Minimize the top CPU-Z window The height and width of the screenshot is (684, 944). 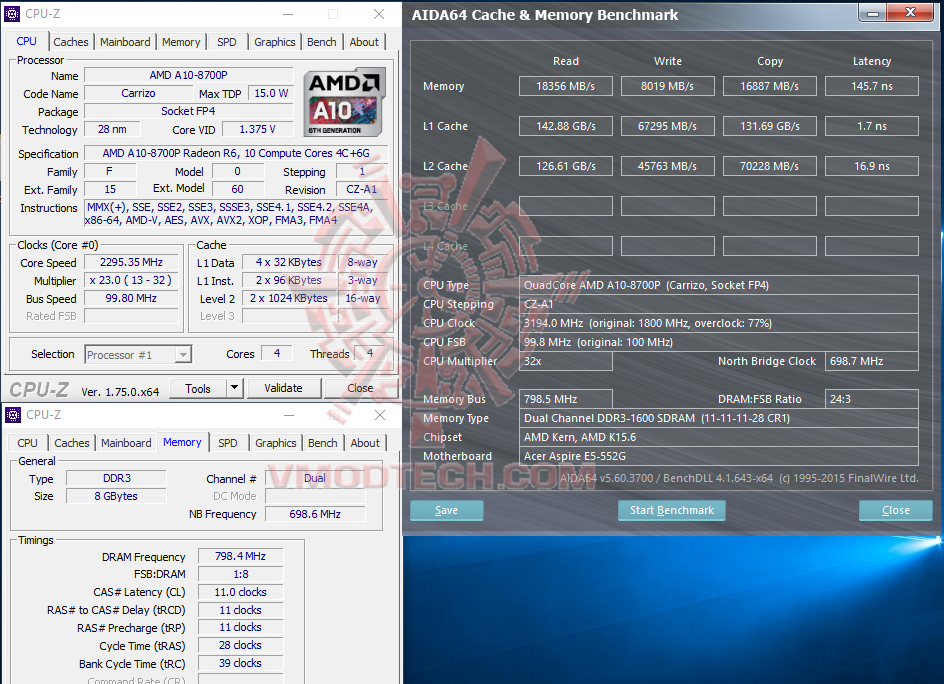pos(288,14)
